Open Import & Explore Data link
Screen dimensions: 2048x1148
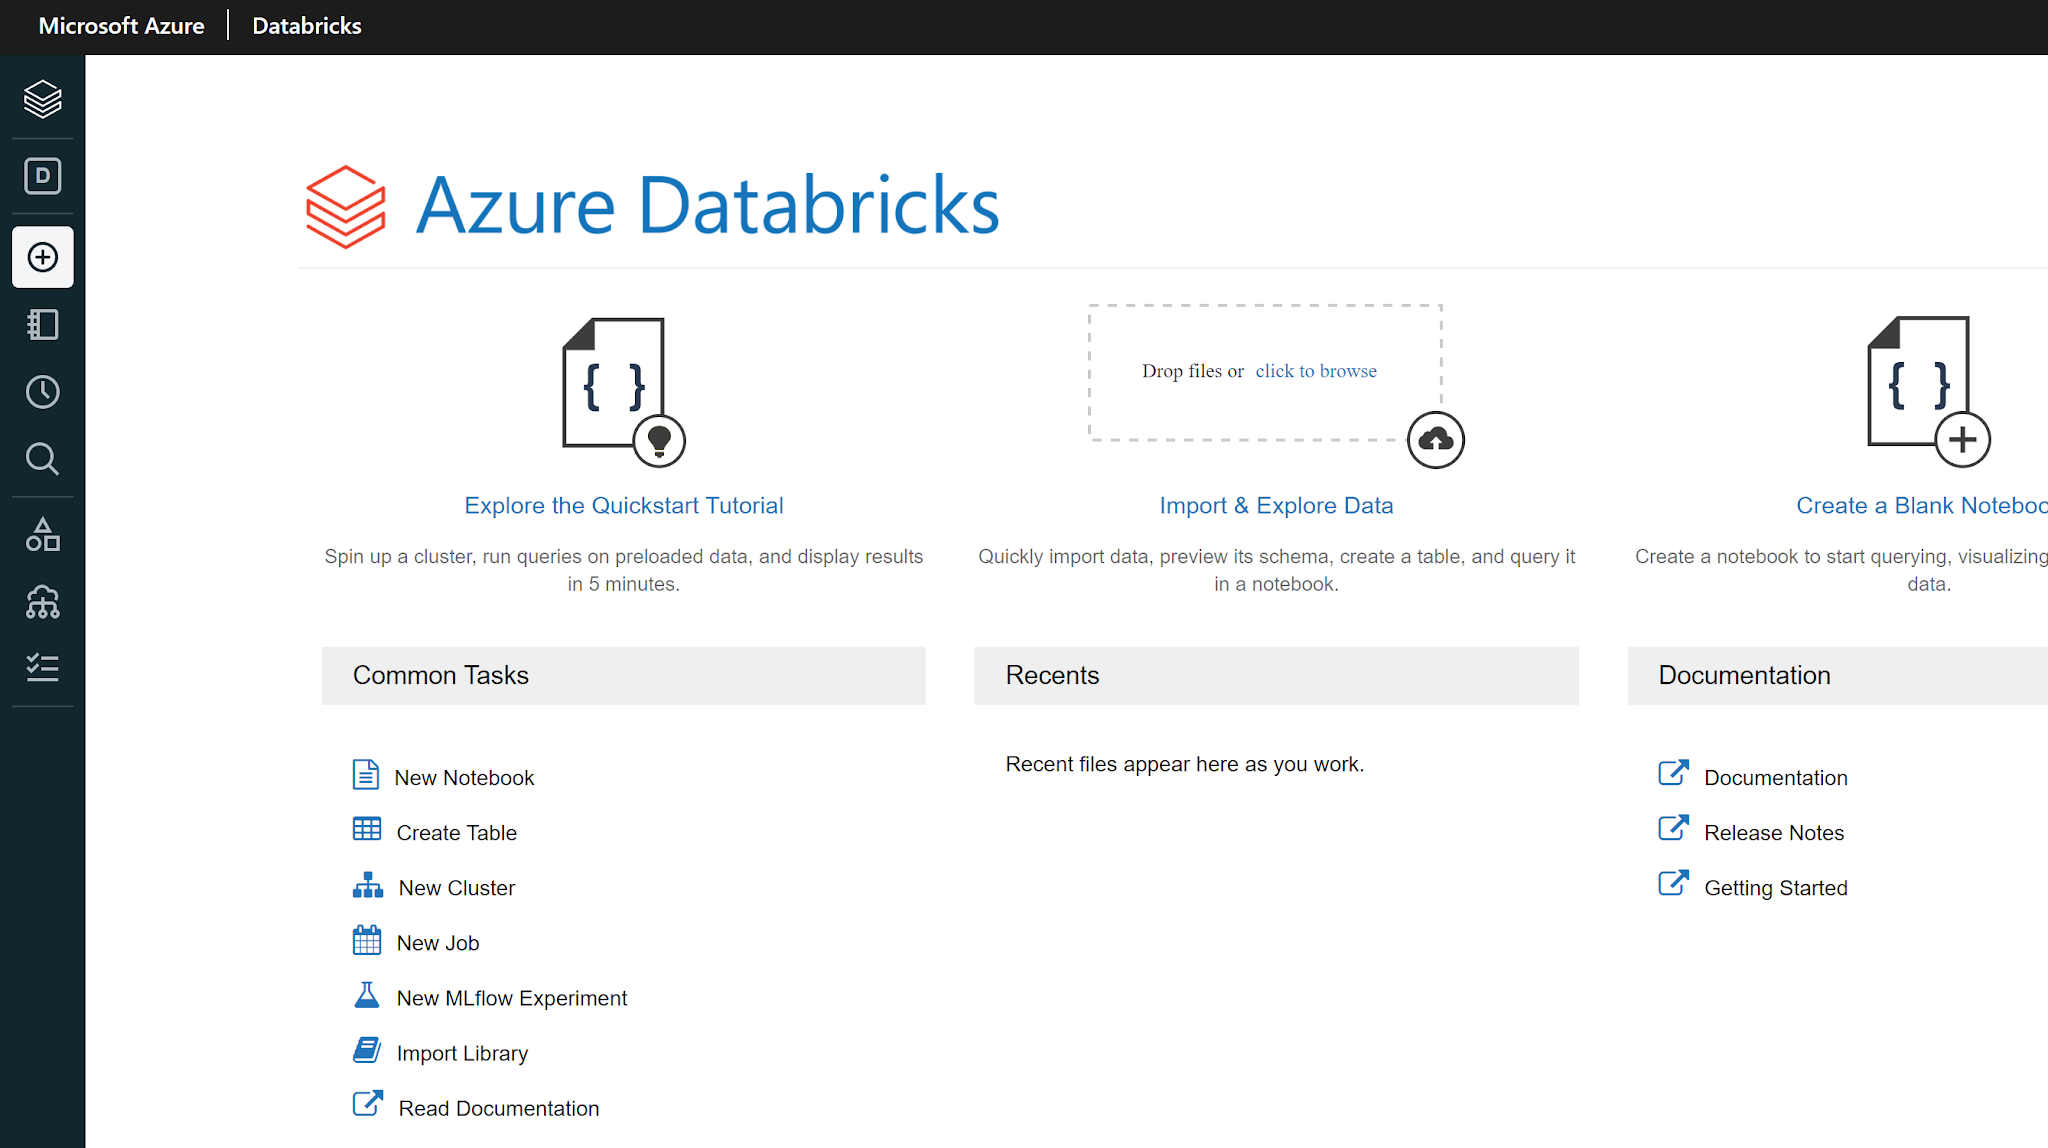click(x=1276, y=506)
